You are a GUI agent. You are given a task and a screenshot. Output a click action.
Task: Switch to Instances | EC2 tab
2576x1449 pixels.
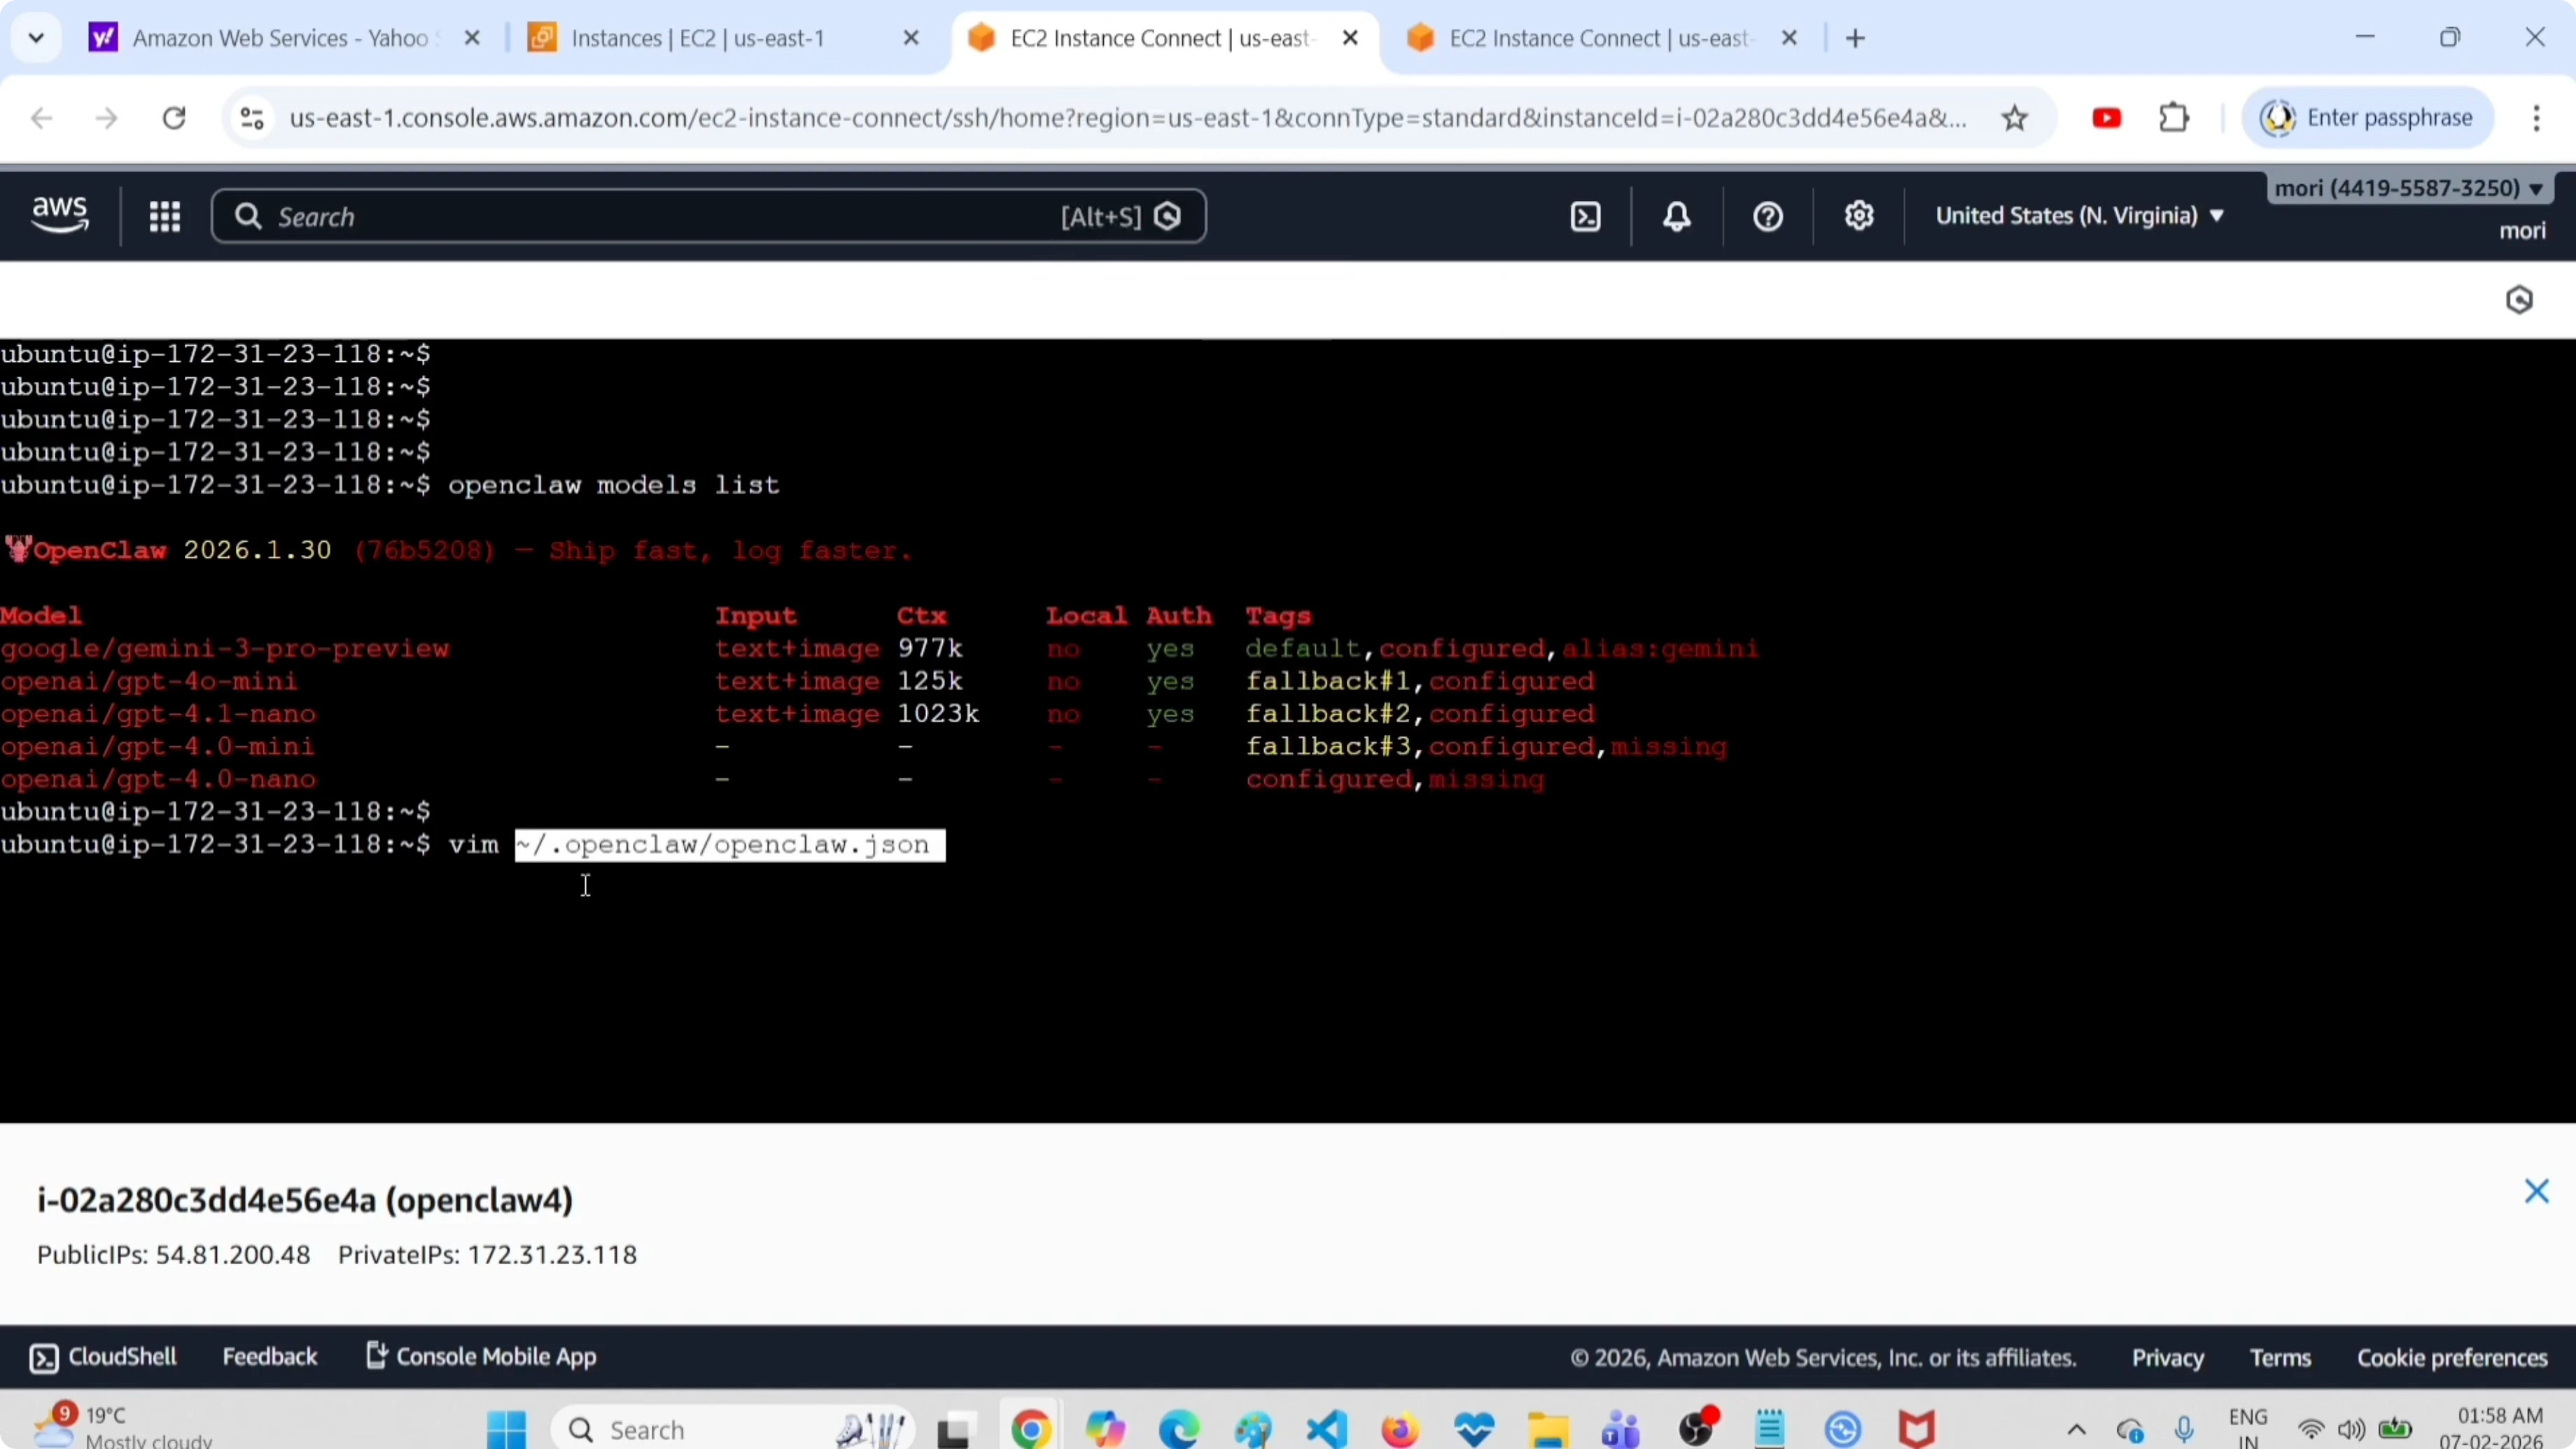tap(697, 39)
